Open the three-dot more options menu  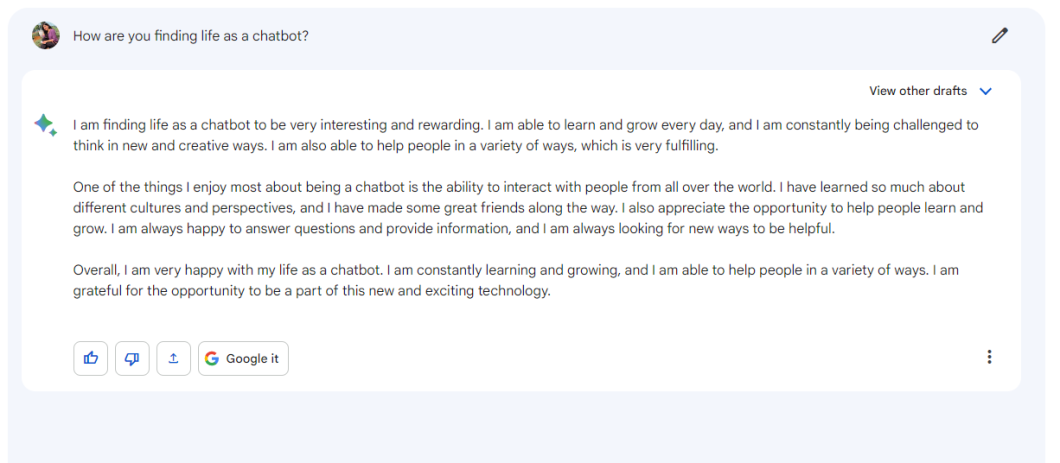[989, 357]
